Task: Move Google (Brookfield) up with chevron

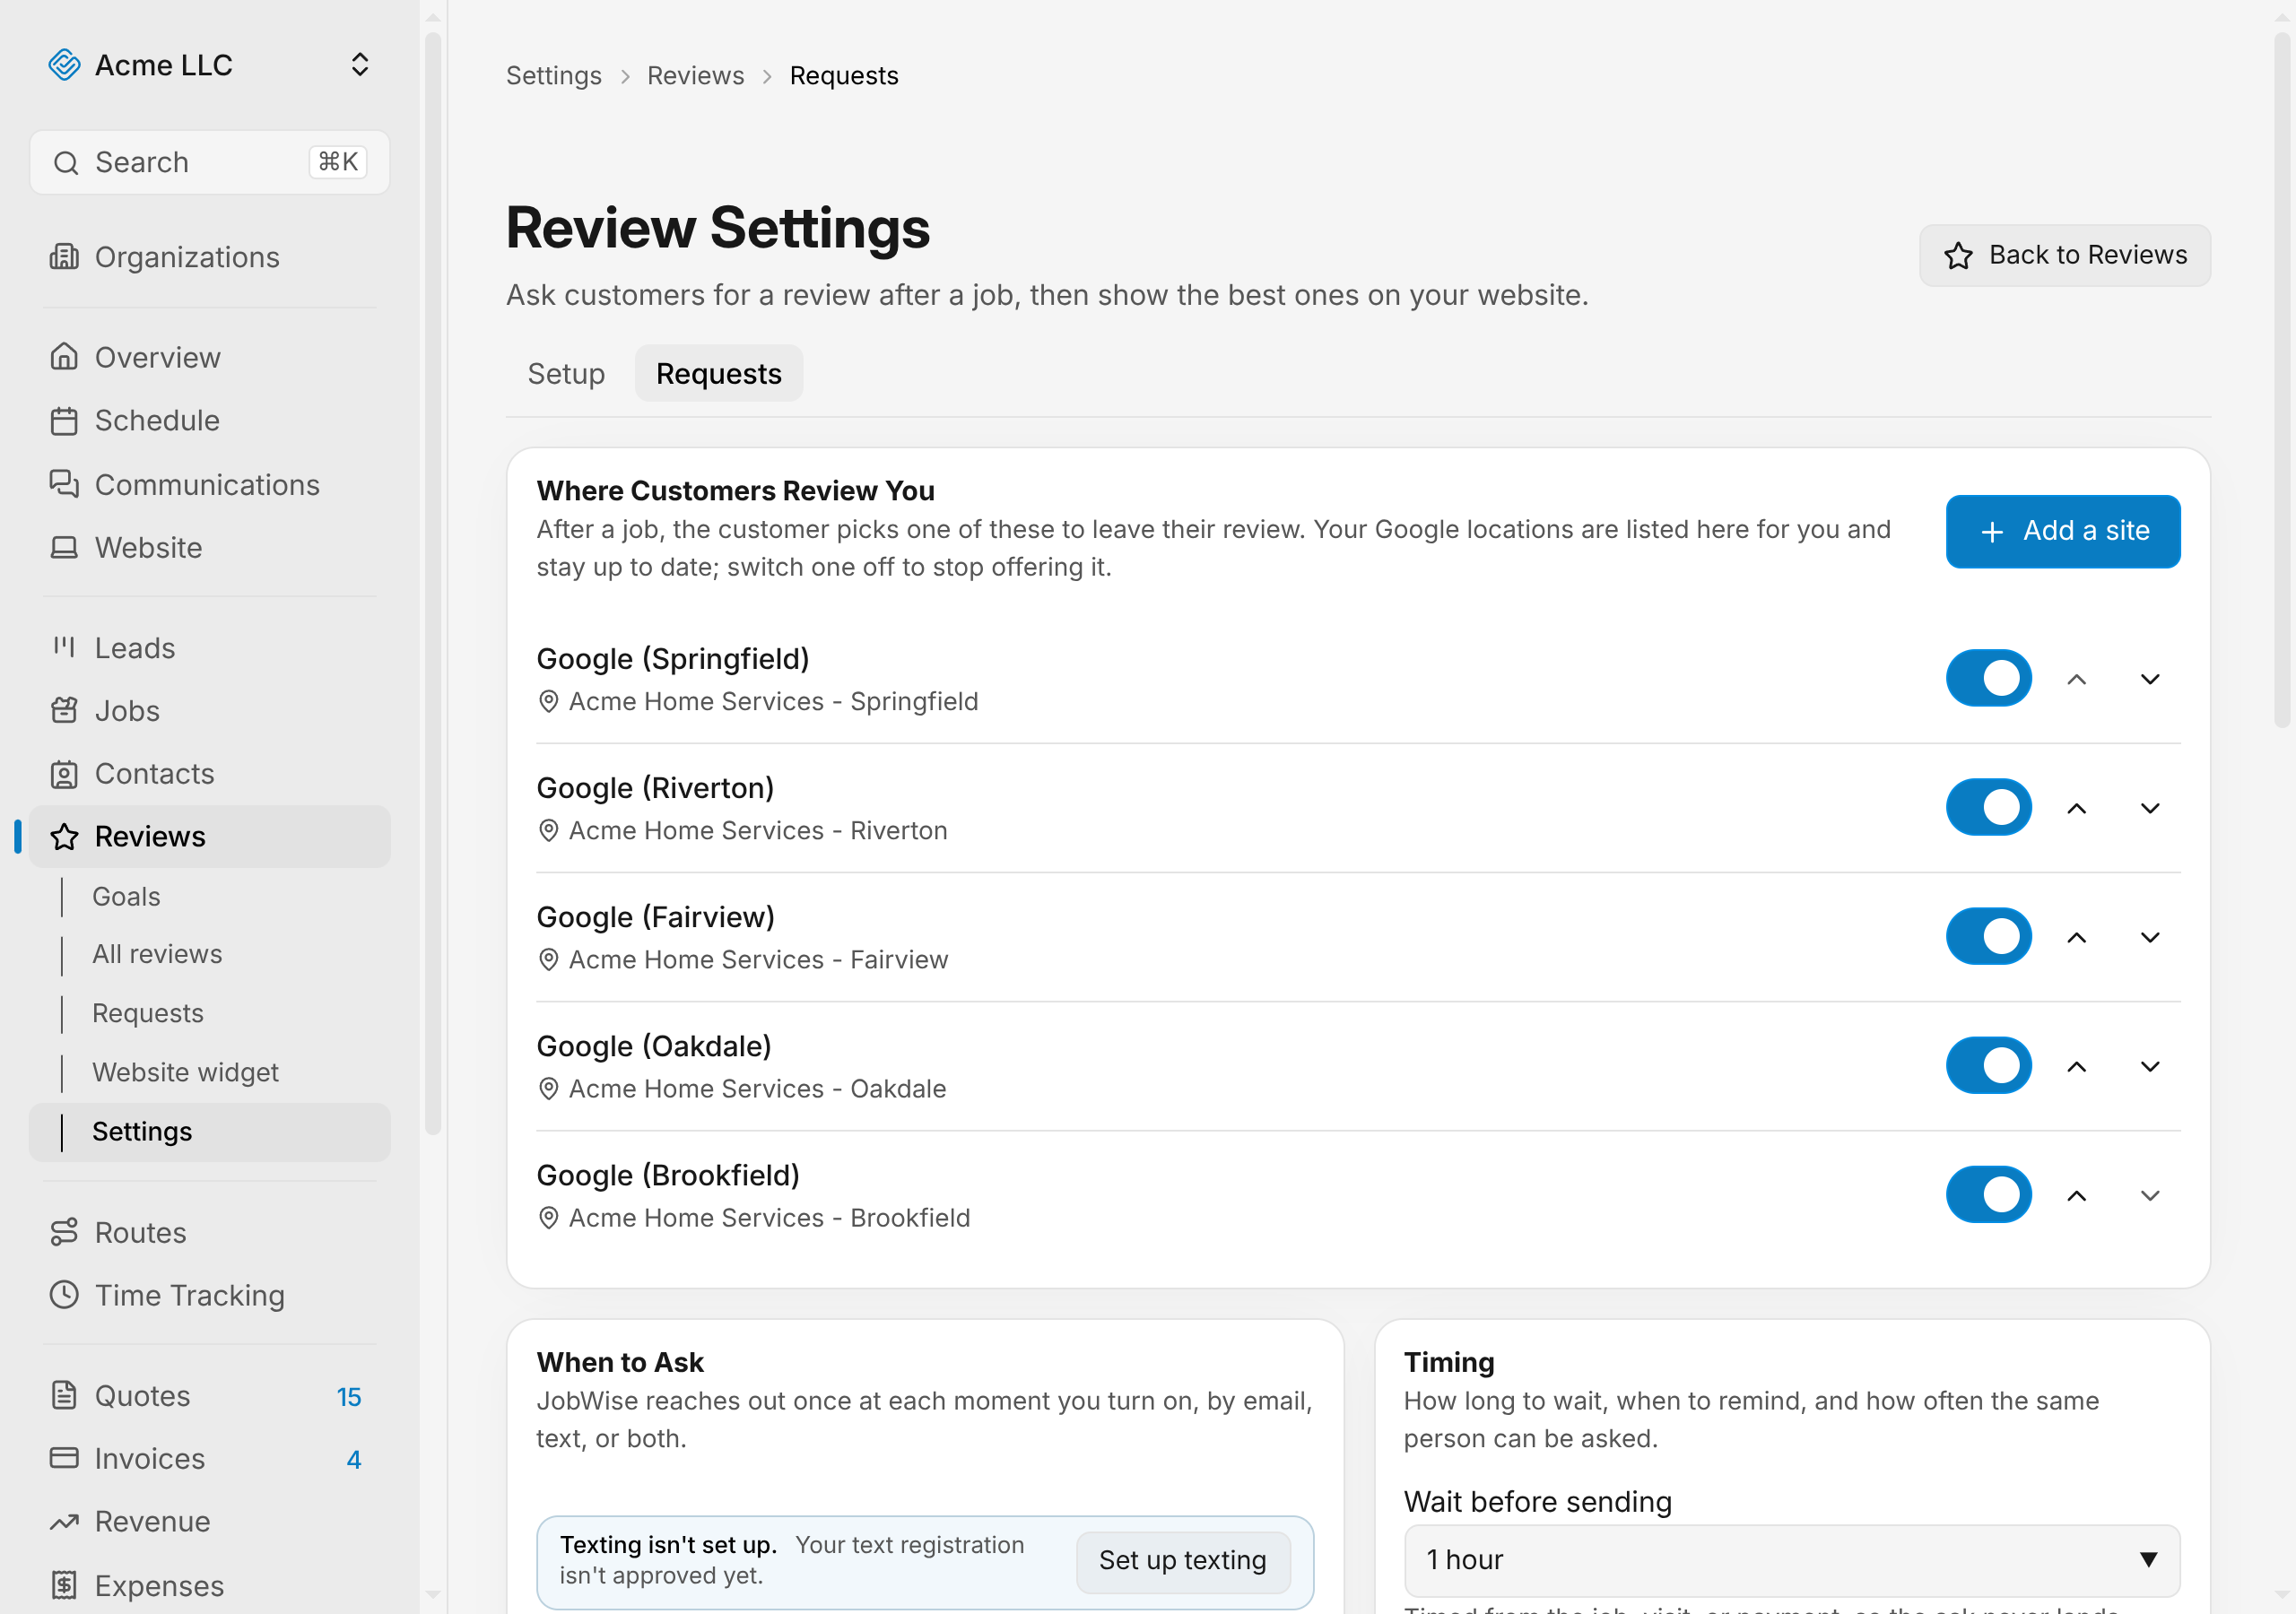Action: [2076, 1195]
